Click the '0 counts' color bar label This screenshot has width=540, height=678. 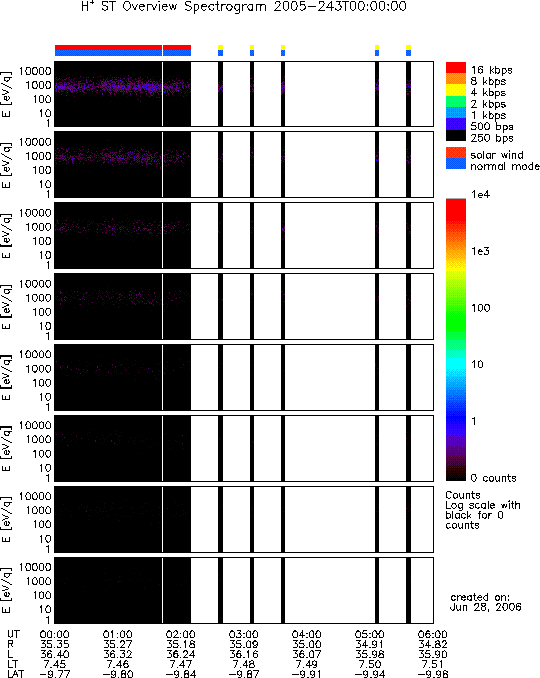coord(493,478)
